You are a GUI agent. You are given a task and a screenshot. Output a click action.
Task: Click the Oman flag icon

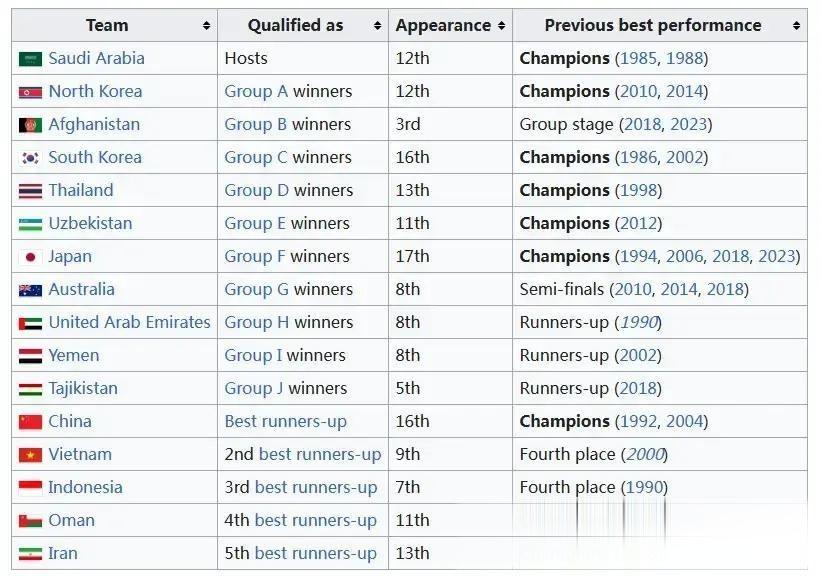30,520
